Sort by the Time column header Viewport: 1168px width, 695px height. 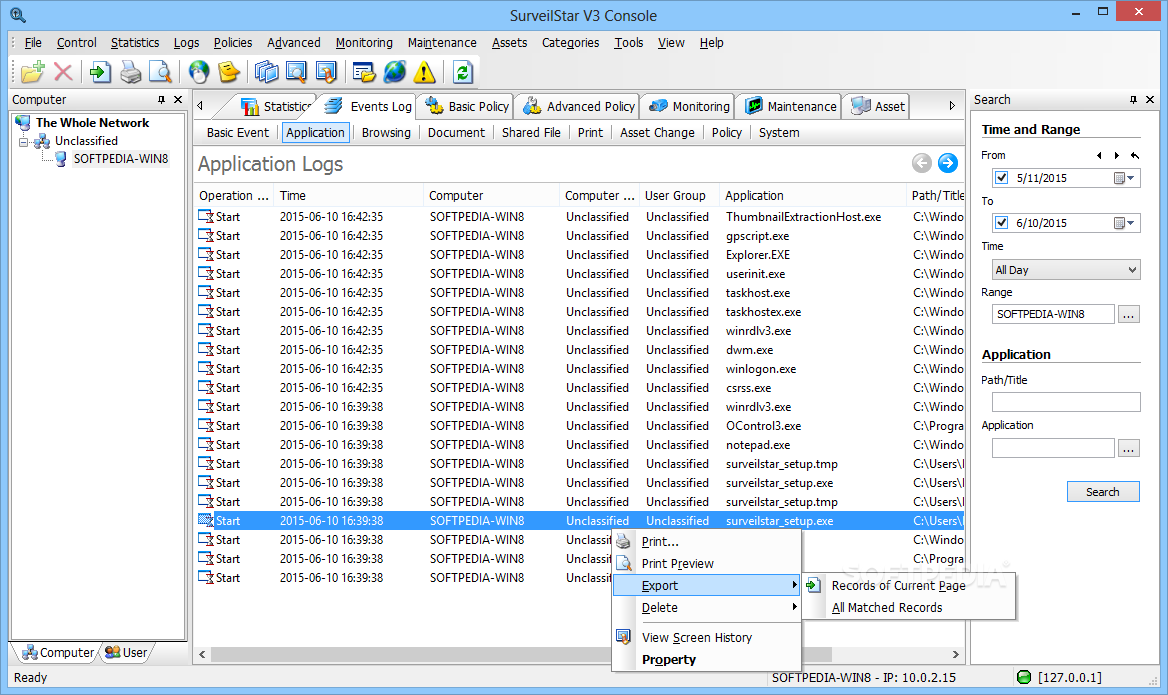click(x=349, y=195)
